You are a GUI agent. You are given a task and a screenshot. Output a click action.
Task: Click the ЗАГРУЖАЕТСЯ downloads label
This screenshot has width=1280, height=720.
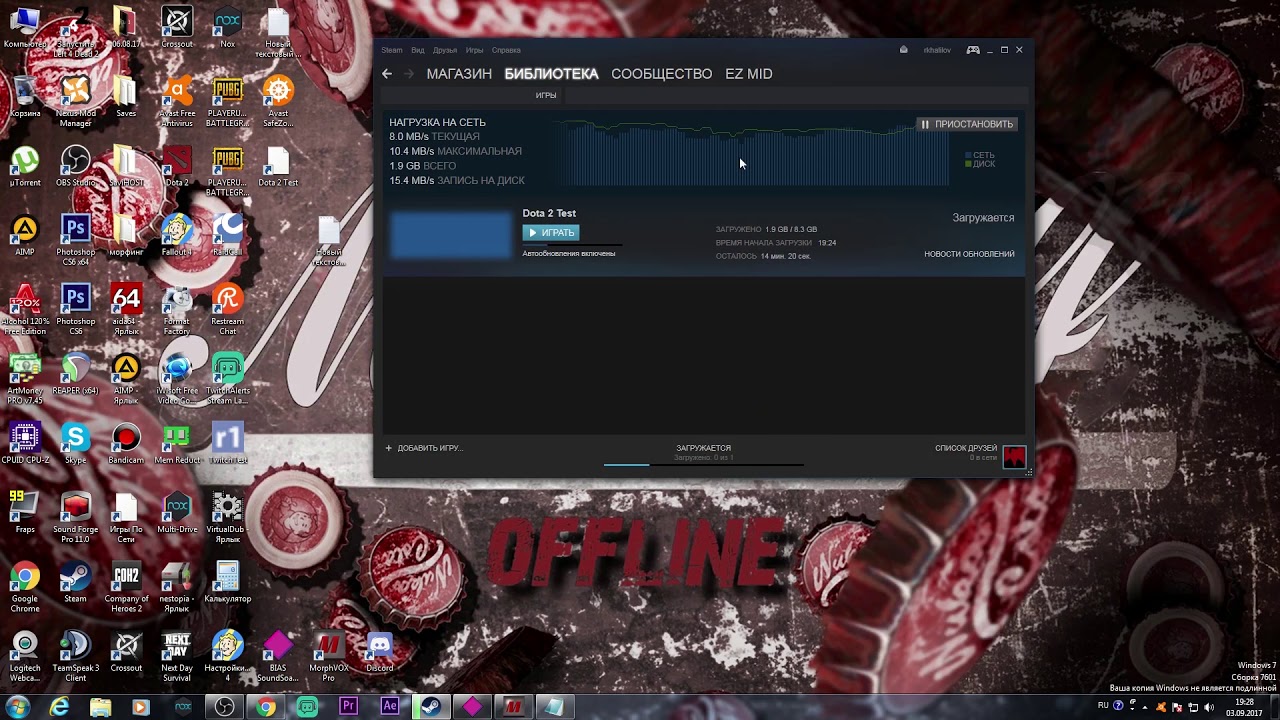(703, 448)
